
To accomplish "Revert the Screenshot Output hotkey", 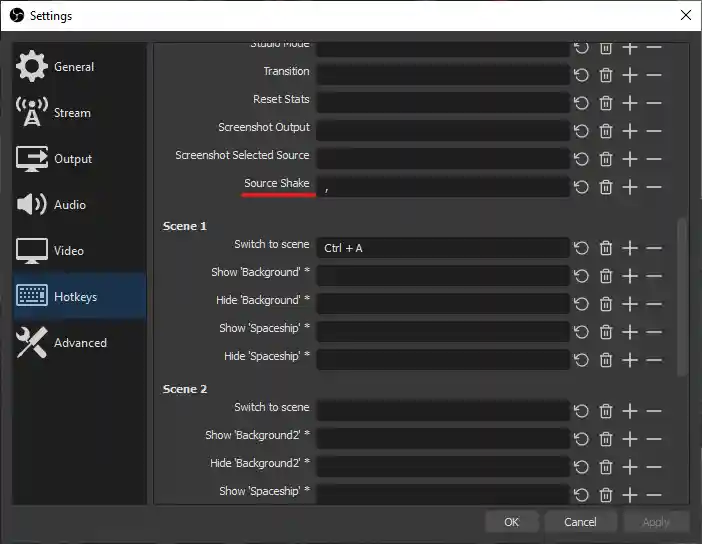I will coord(581,131).
